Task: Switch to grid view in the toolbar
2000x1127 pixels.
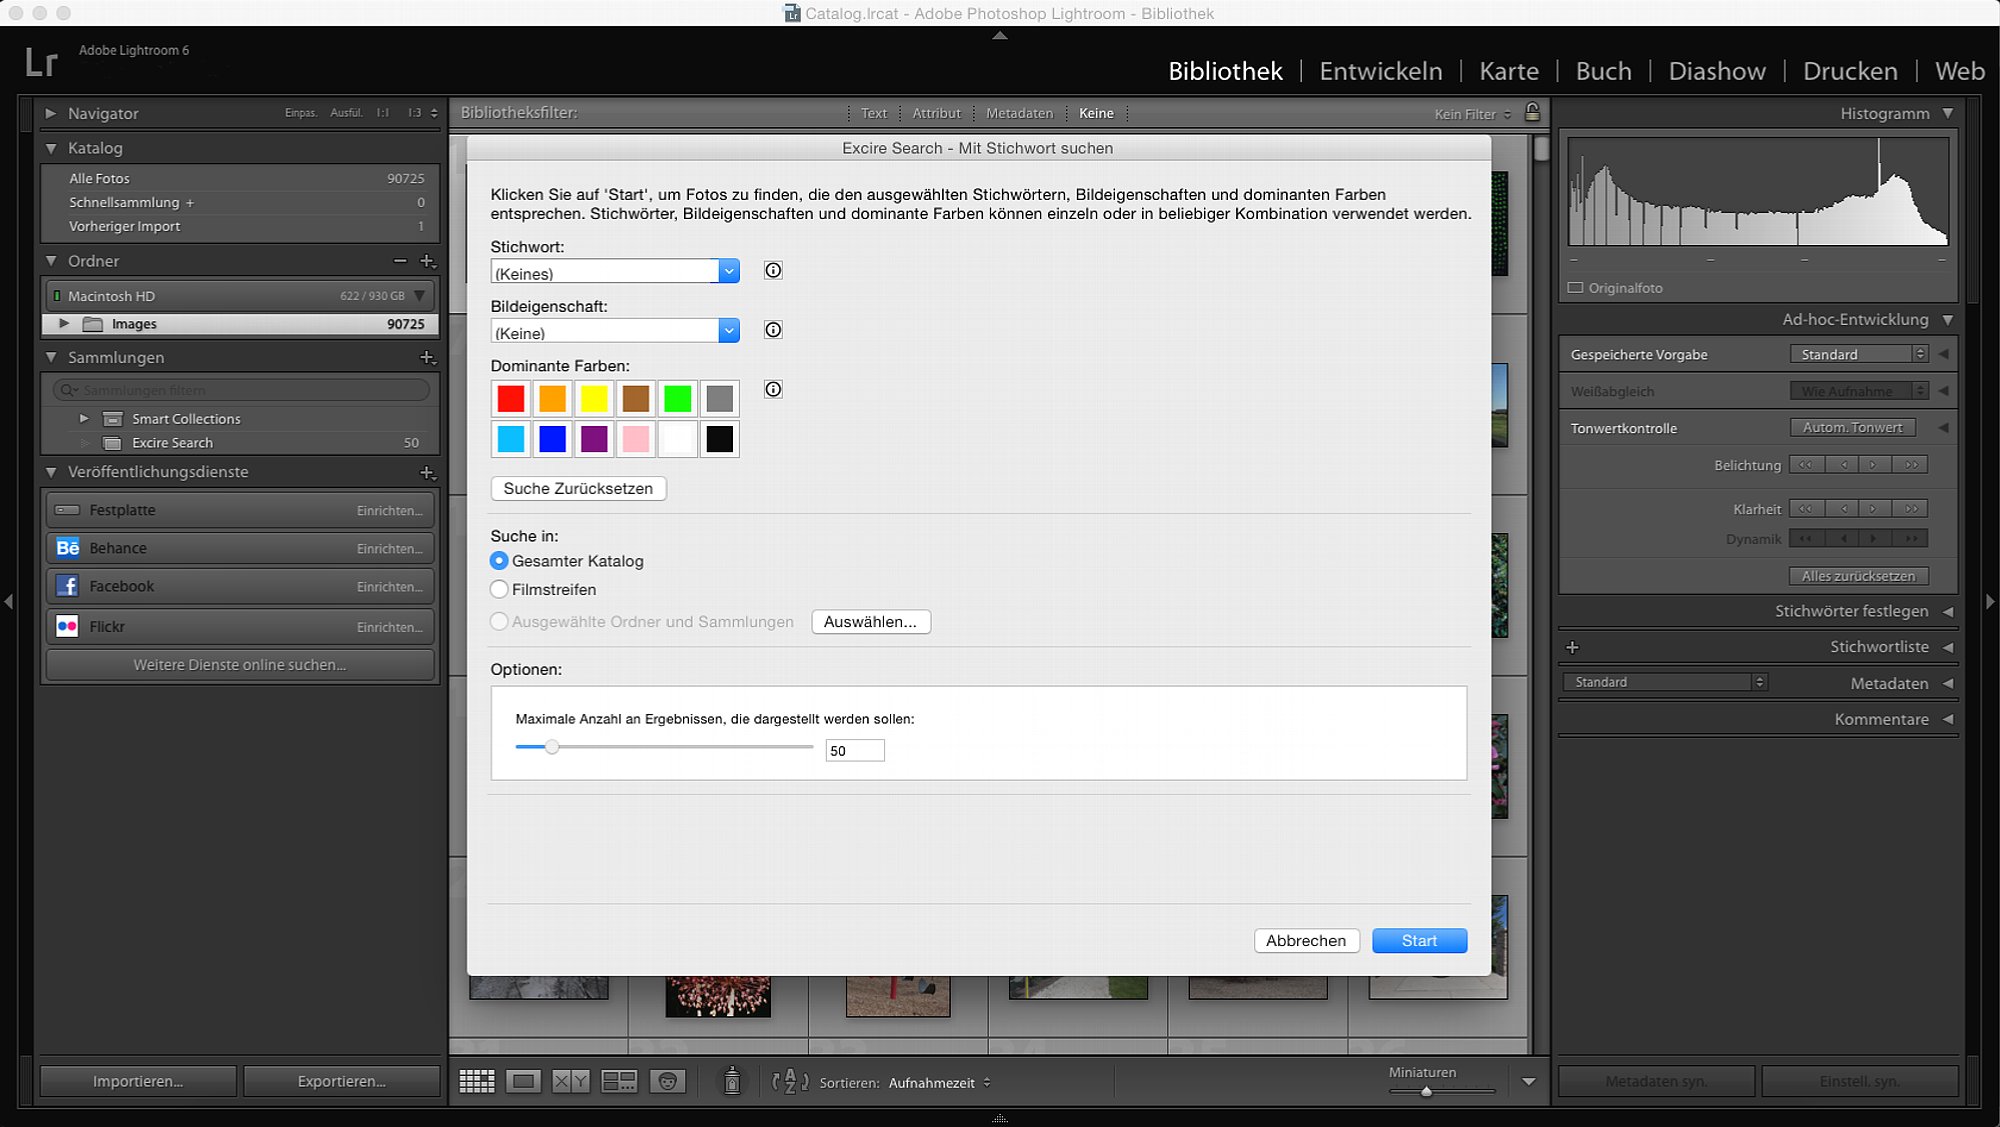Action: point(477,1081)
